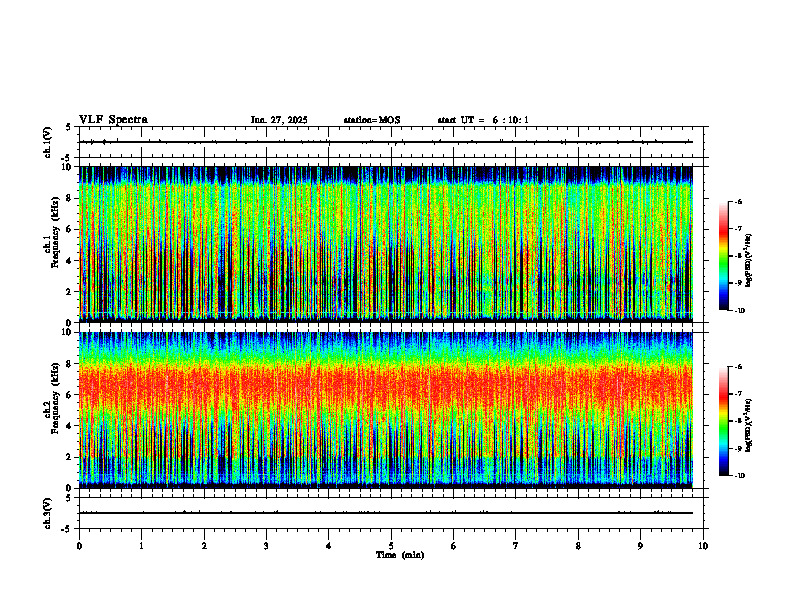Click the "5" volt tick of ch.1(V) strip
792x612 pixels.
[x=68, y=127]
